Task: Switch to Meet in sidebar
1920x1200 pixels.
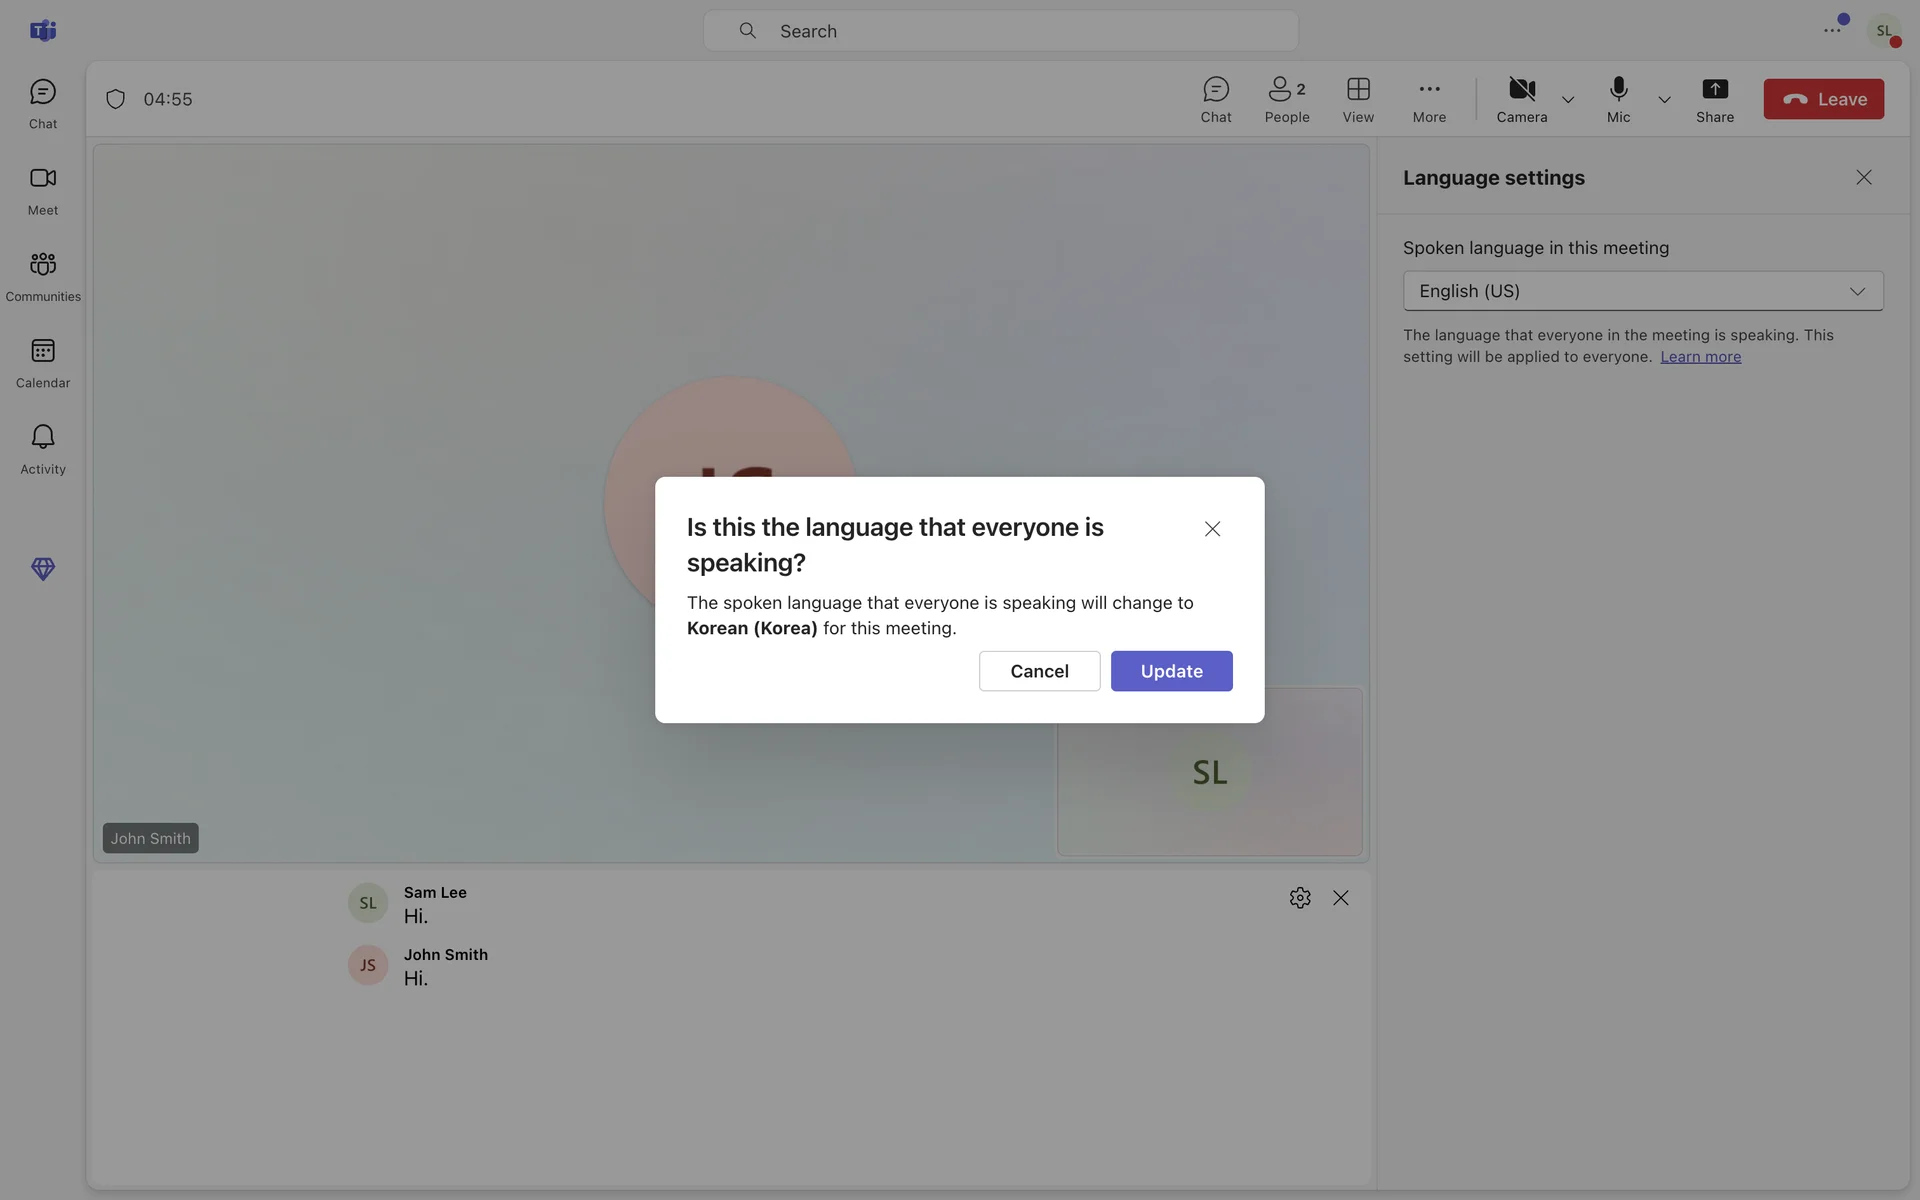Action: coord(42,189)
